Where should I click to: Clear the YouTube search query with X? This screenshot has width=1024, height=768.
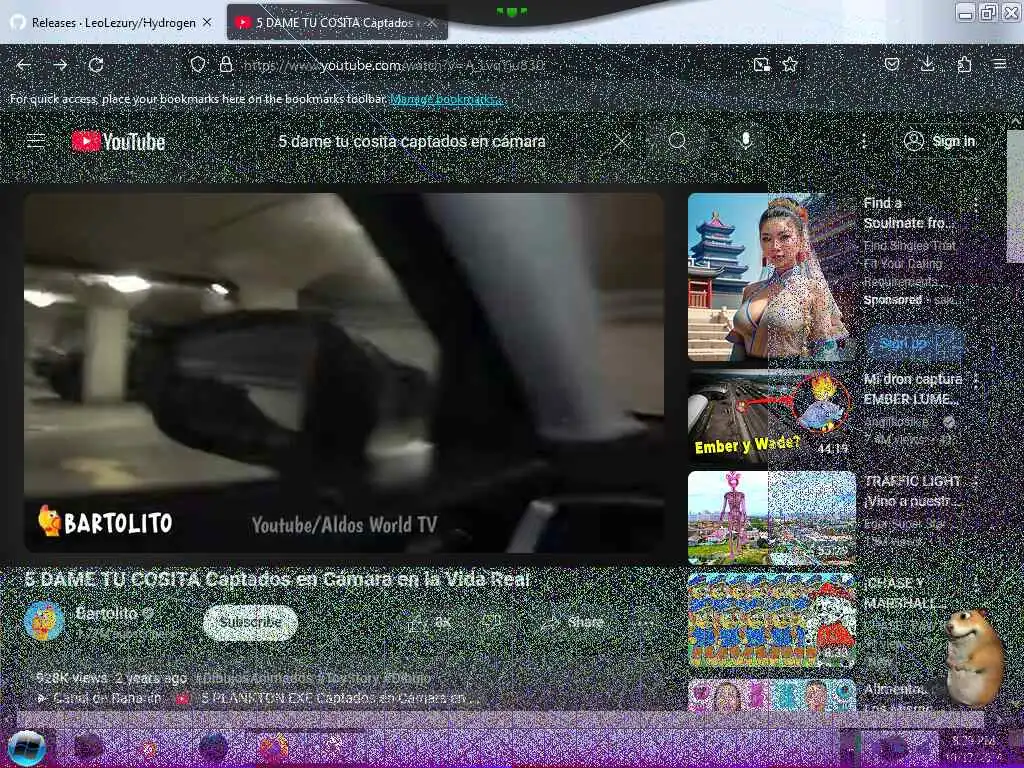(x=622, y=141)
